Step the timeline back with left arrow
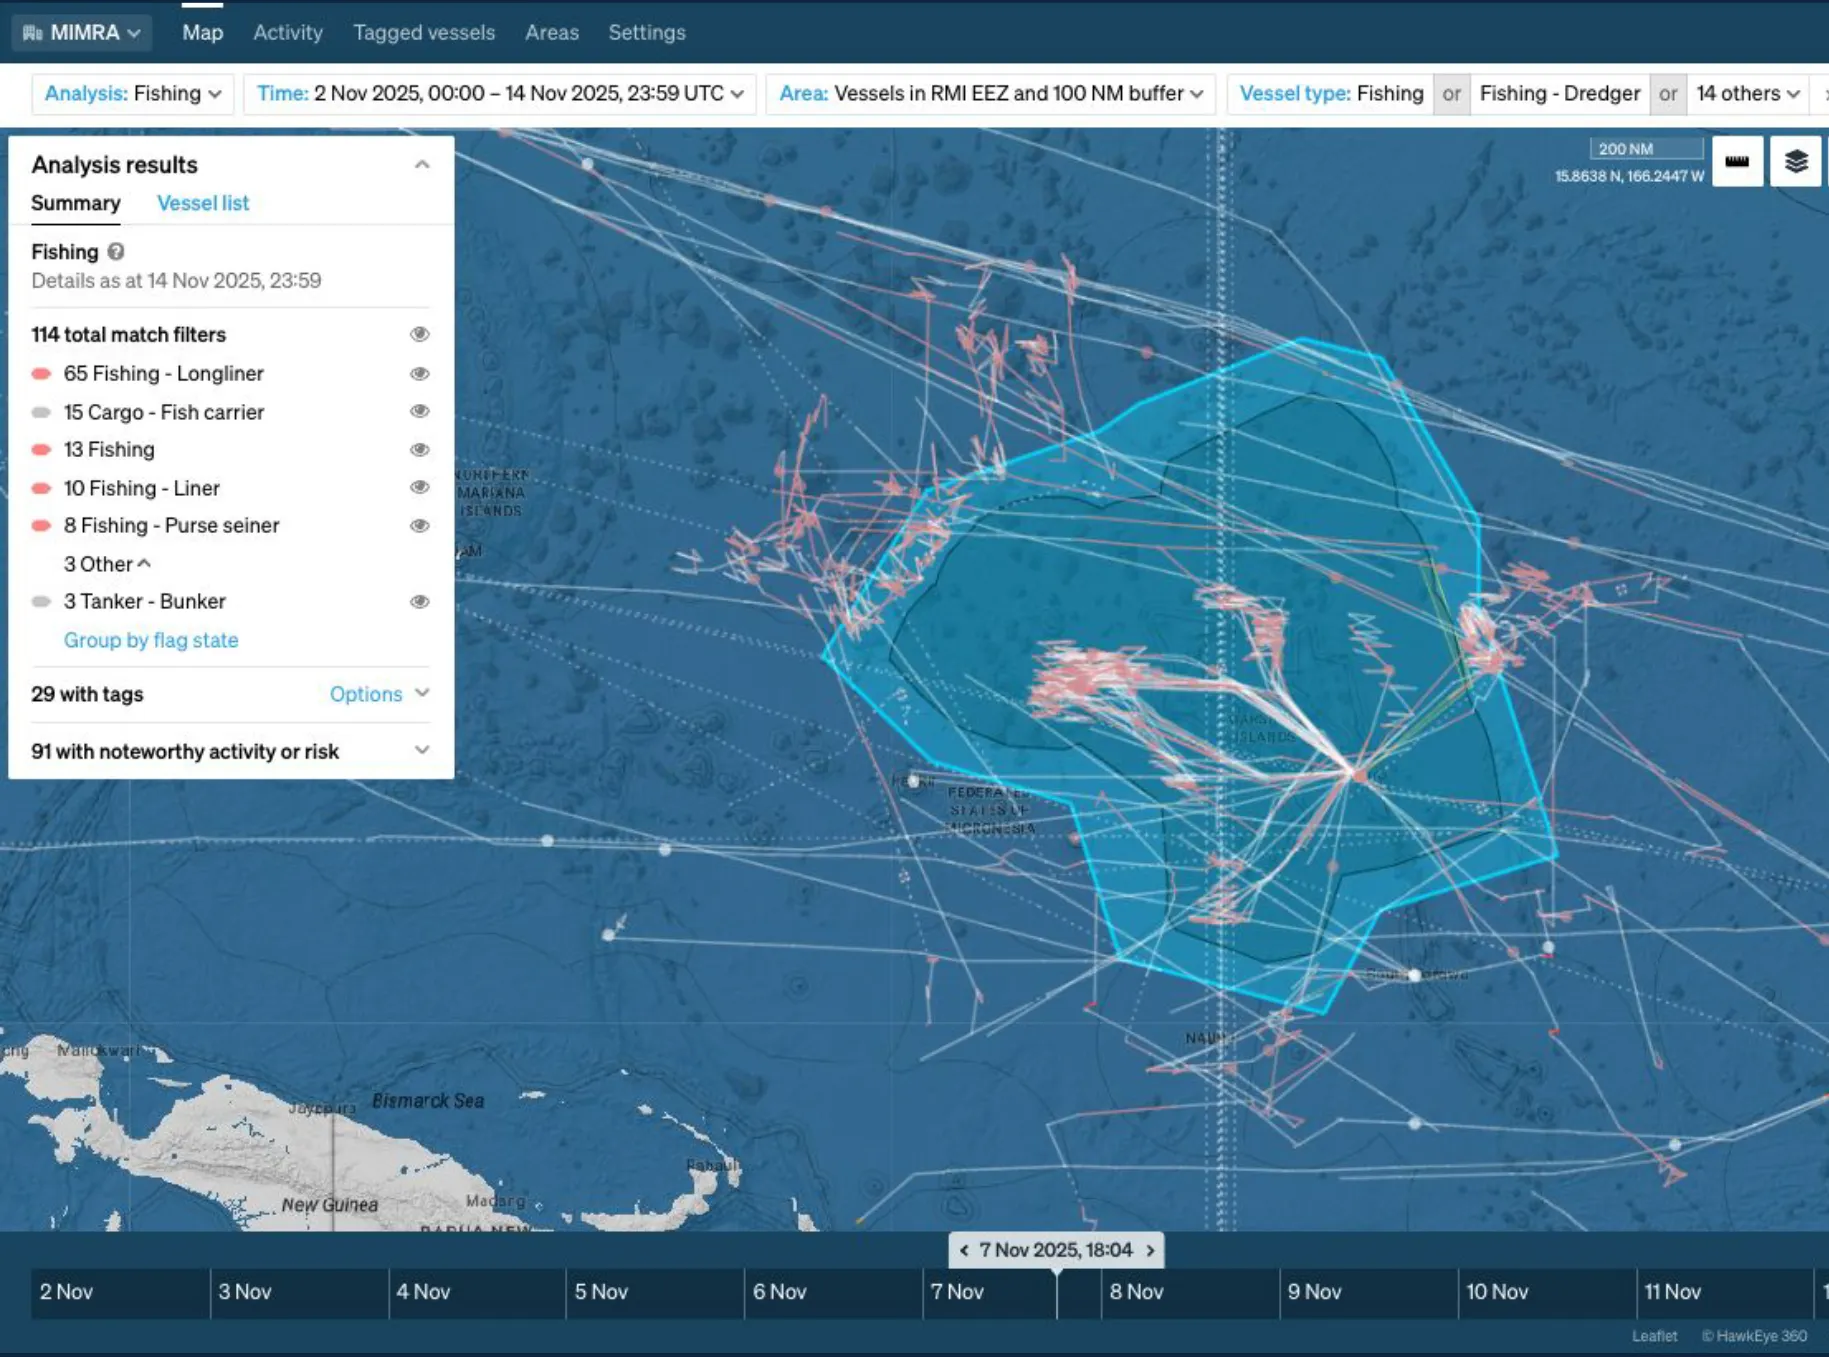The width and height of the screenshot is (1829, 1357). pos(964,1250)
